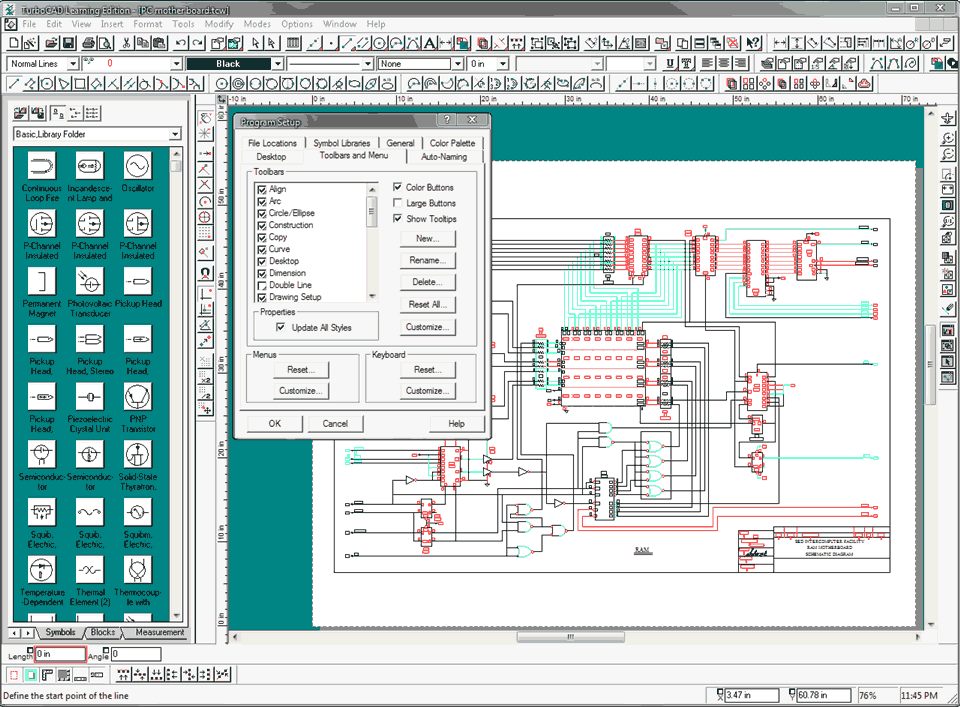This screenshot has height=707, width=960.
Task: Click the Reset All... button
Action: tap(427, 304)
